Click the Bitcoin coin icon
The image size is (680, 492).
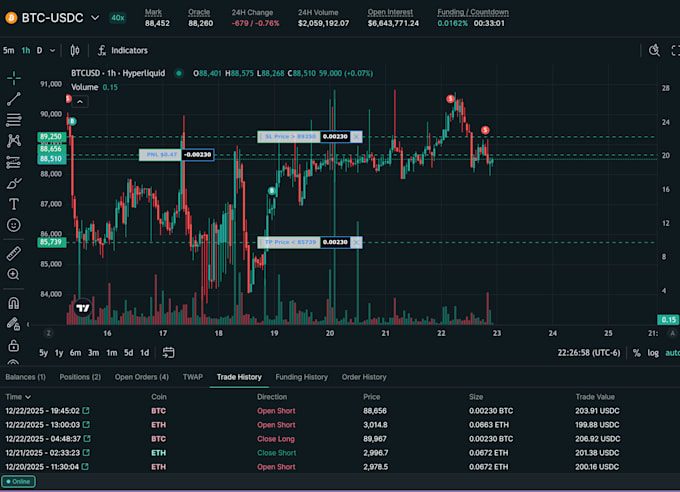click(x=11, y=18)
